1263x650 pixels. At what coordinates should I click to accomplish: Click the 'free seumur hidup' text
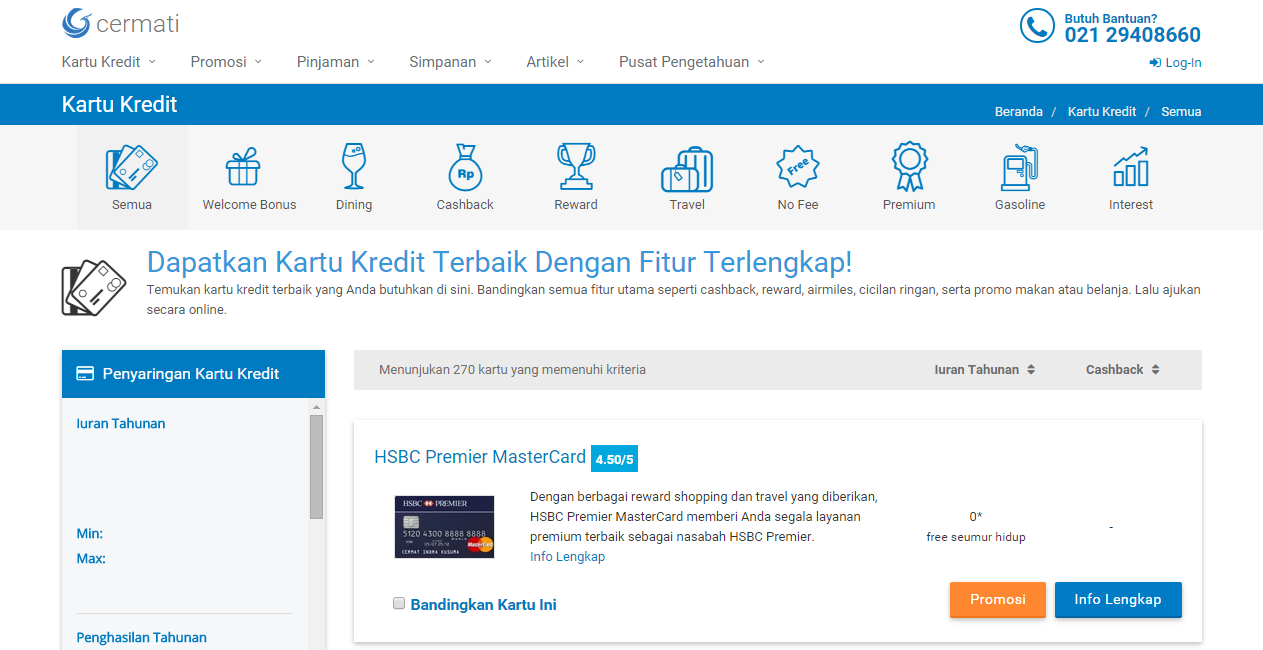[x=976, y=537]
